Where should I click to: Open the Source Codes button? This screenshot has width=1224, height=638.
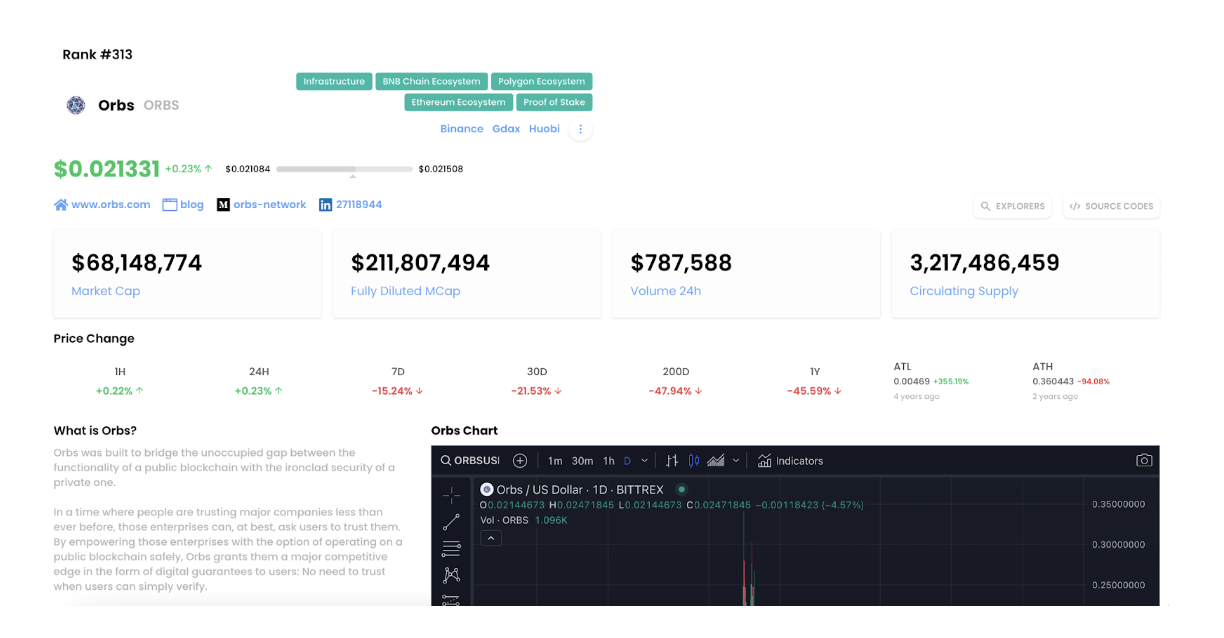click(1111, 206)
